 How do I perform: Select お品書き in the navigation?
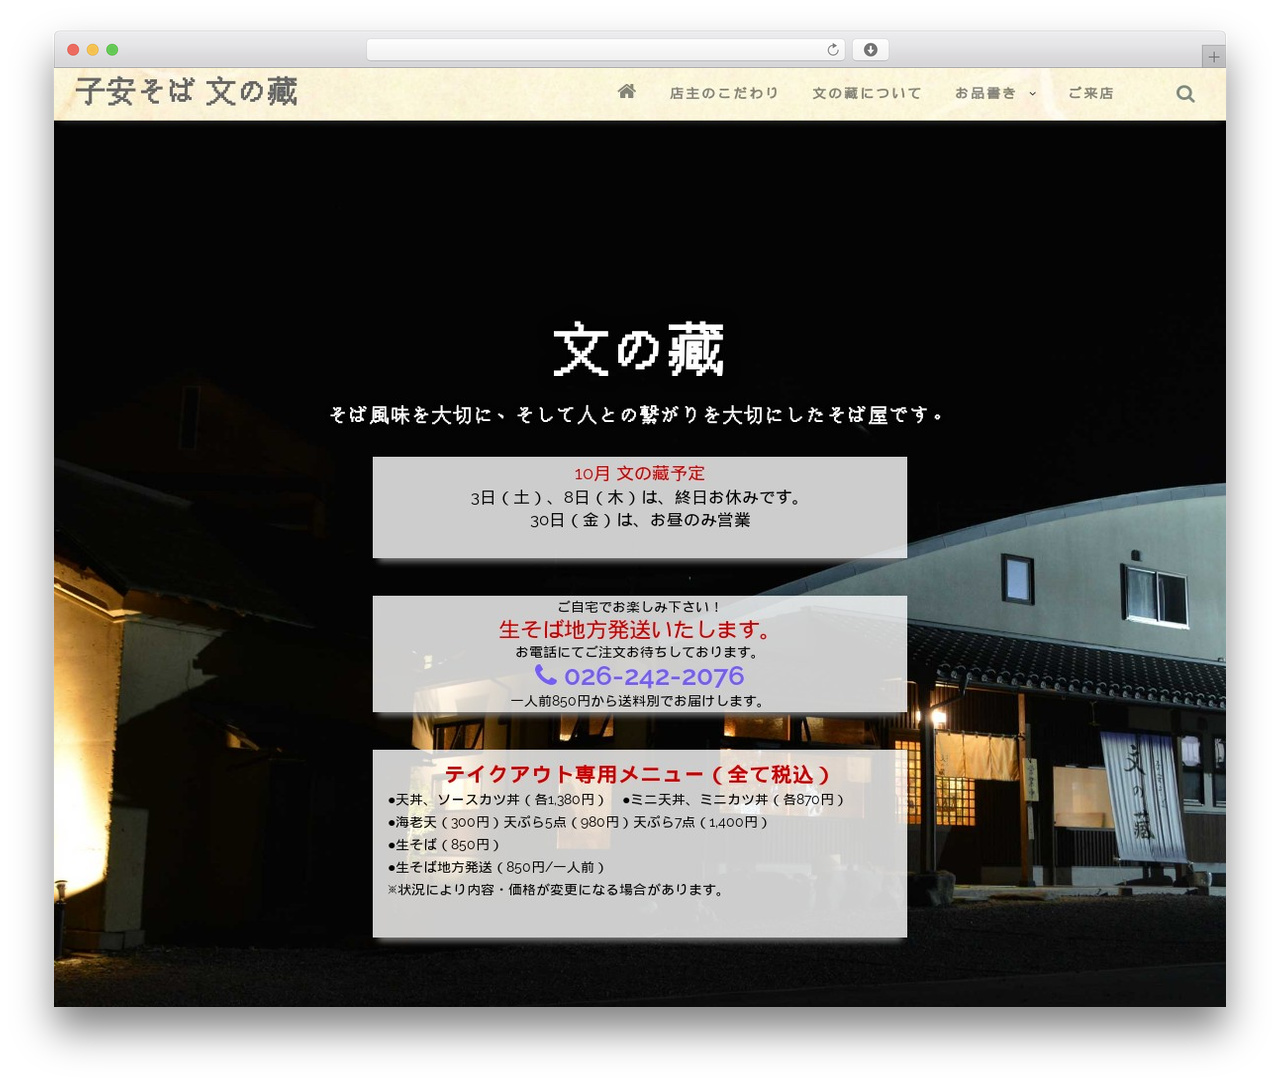(985, 93)
